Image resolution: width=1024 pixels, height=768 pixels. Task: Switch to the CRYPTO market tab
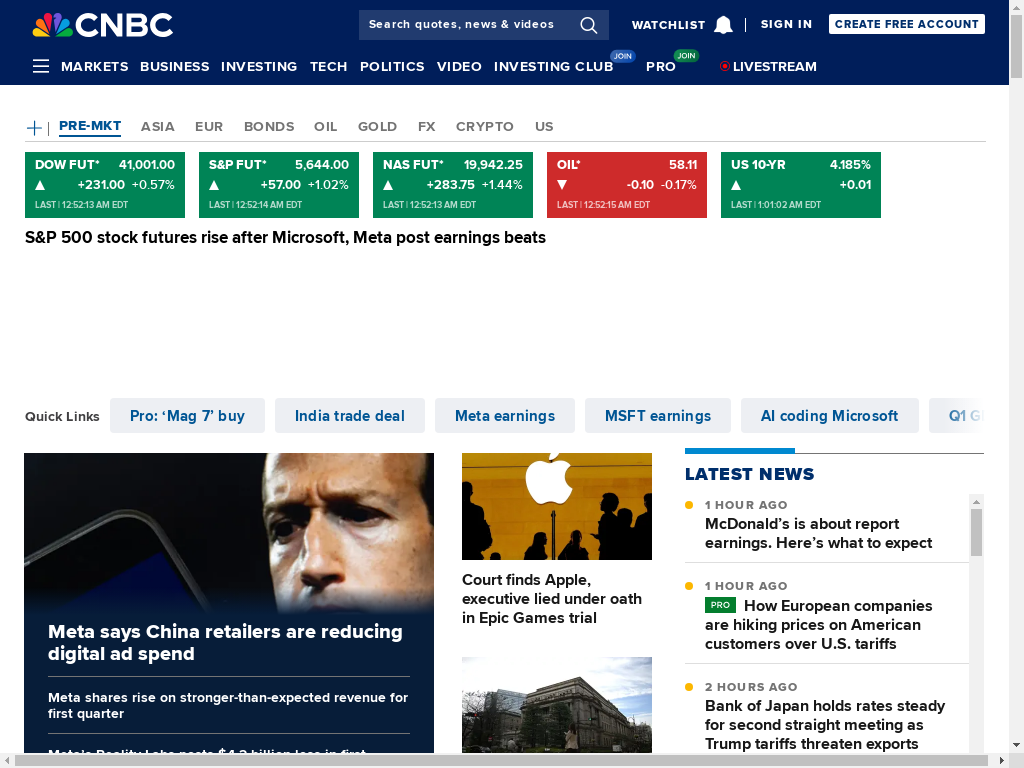[485, 127]
